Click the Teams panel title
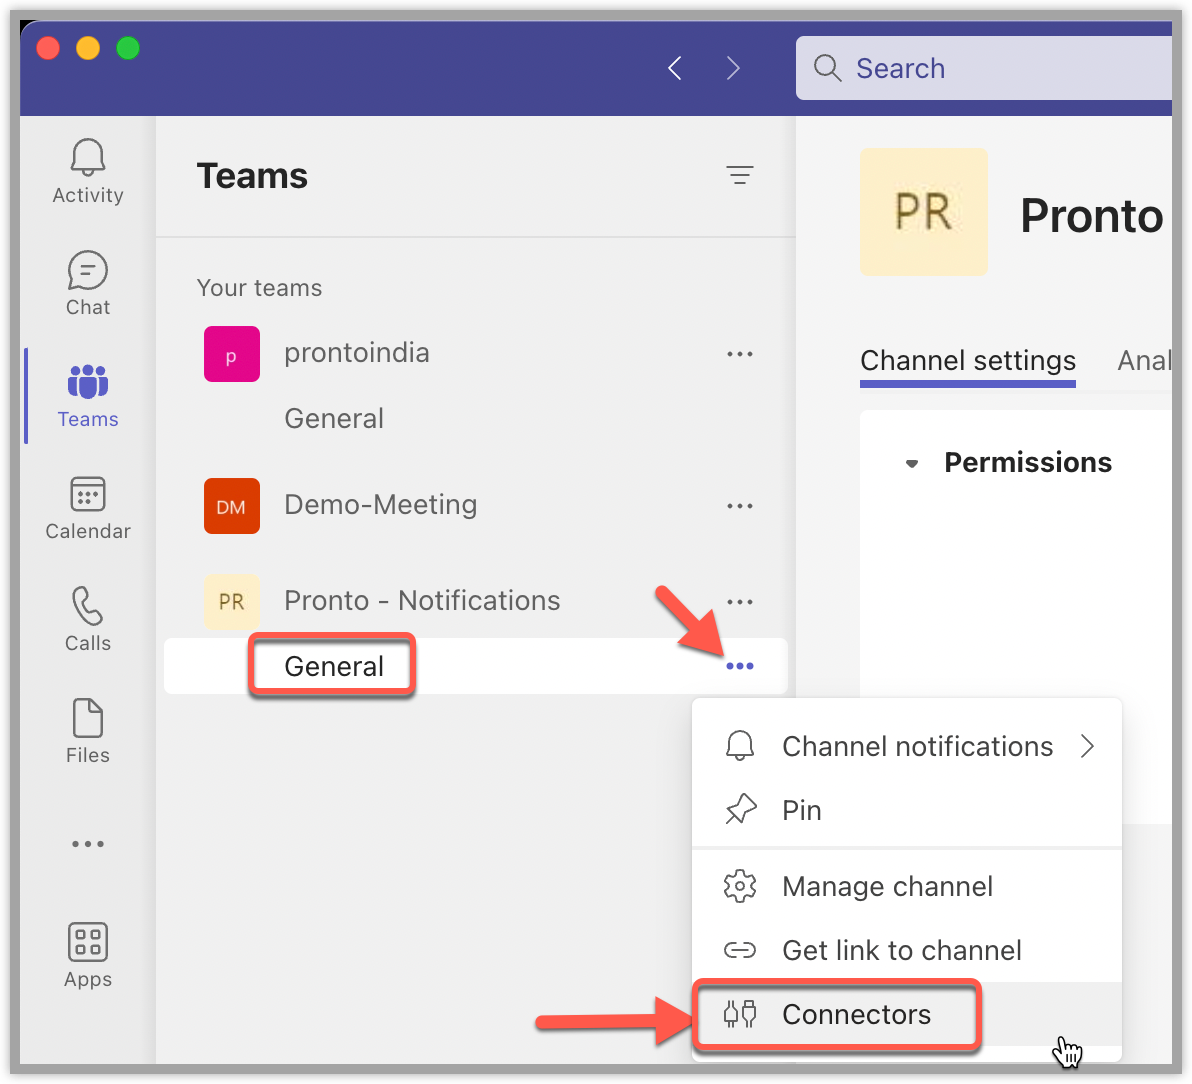 pos(252,176)
